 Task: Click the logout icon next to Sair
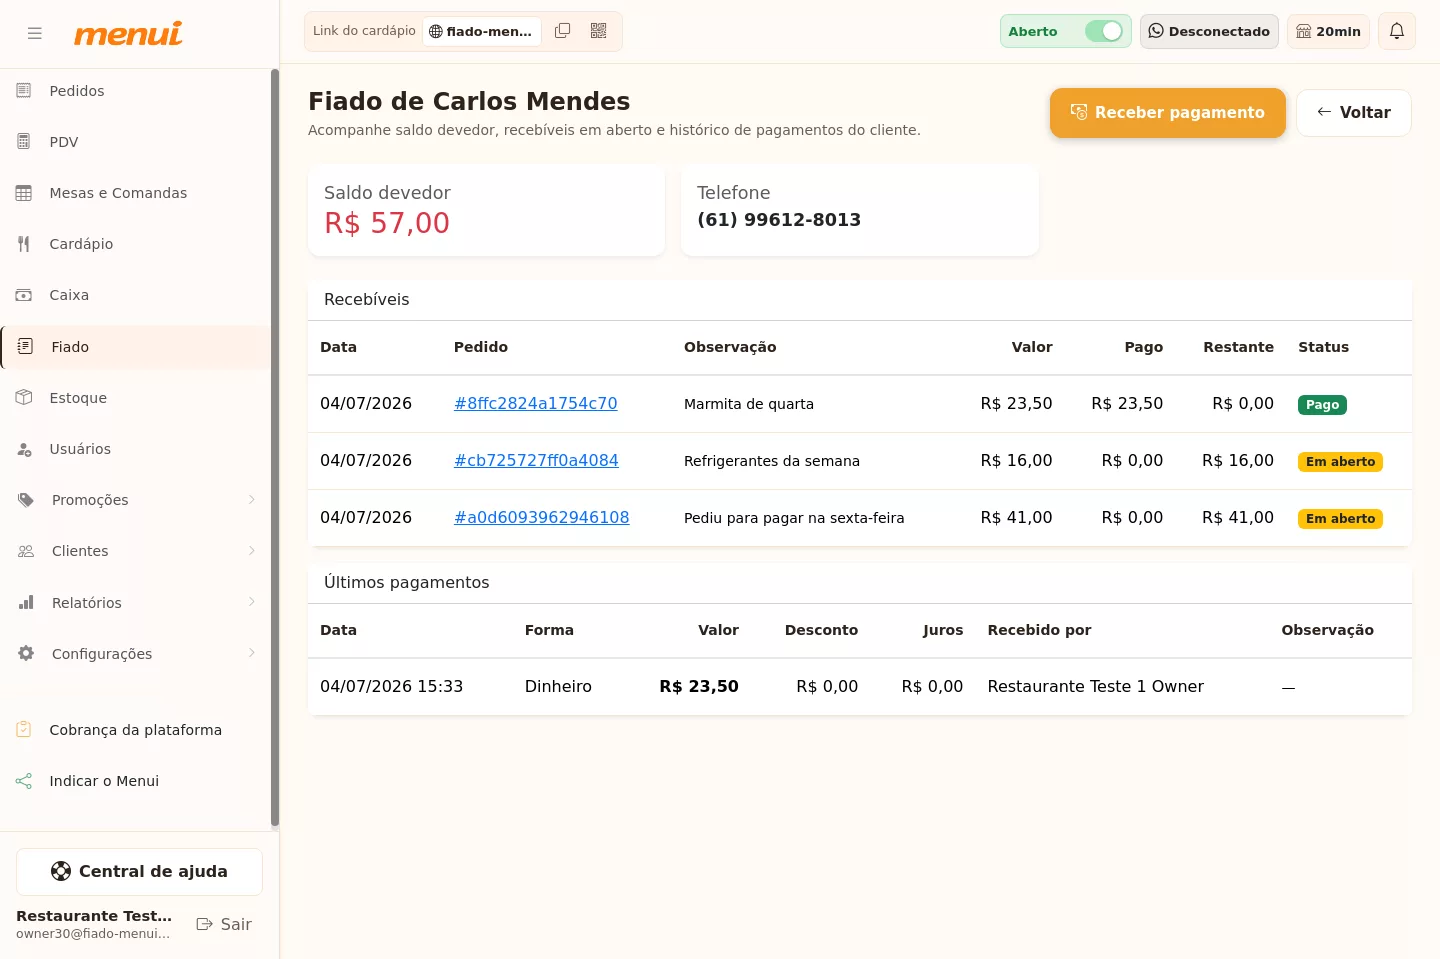(x=205, y=924)
